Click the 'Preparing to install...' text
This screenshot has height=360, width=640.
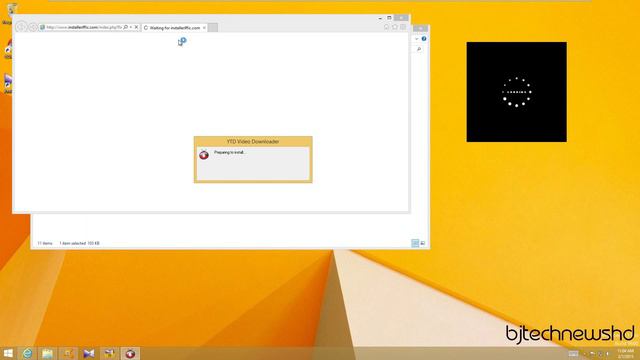(230, 152)
